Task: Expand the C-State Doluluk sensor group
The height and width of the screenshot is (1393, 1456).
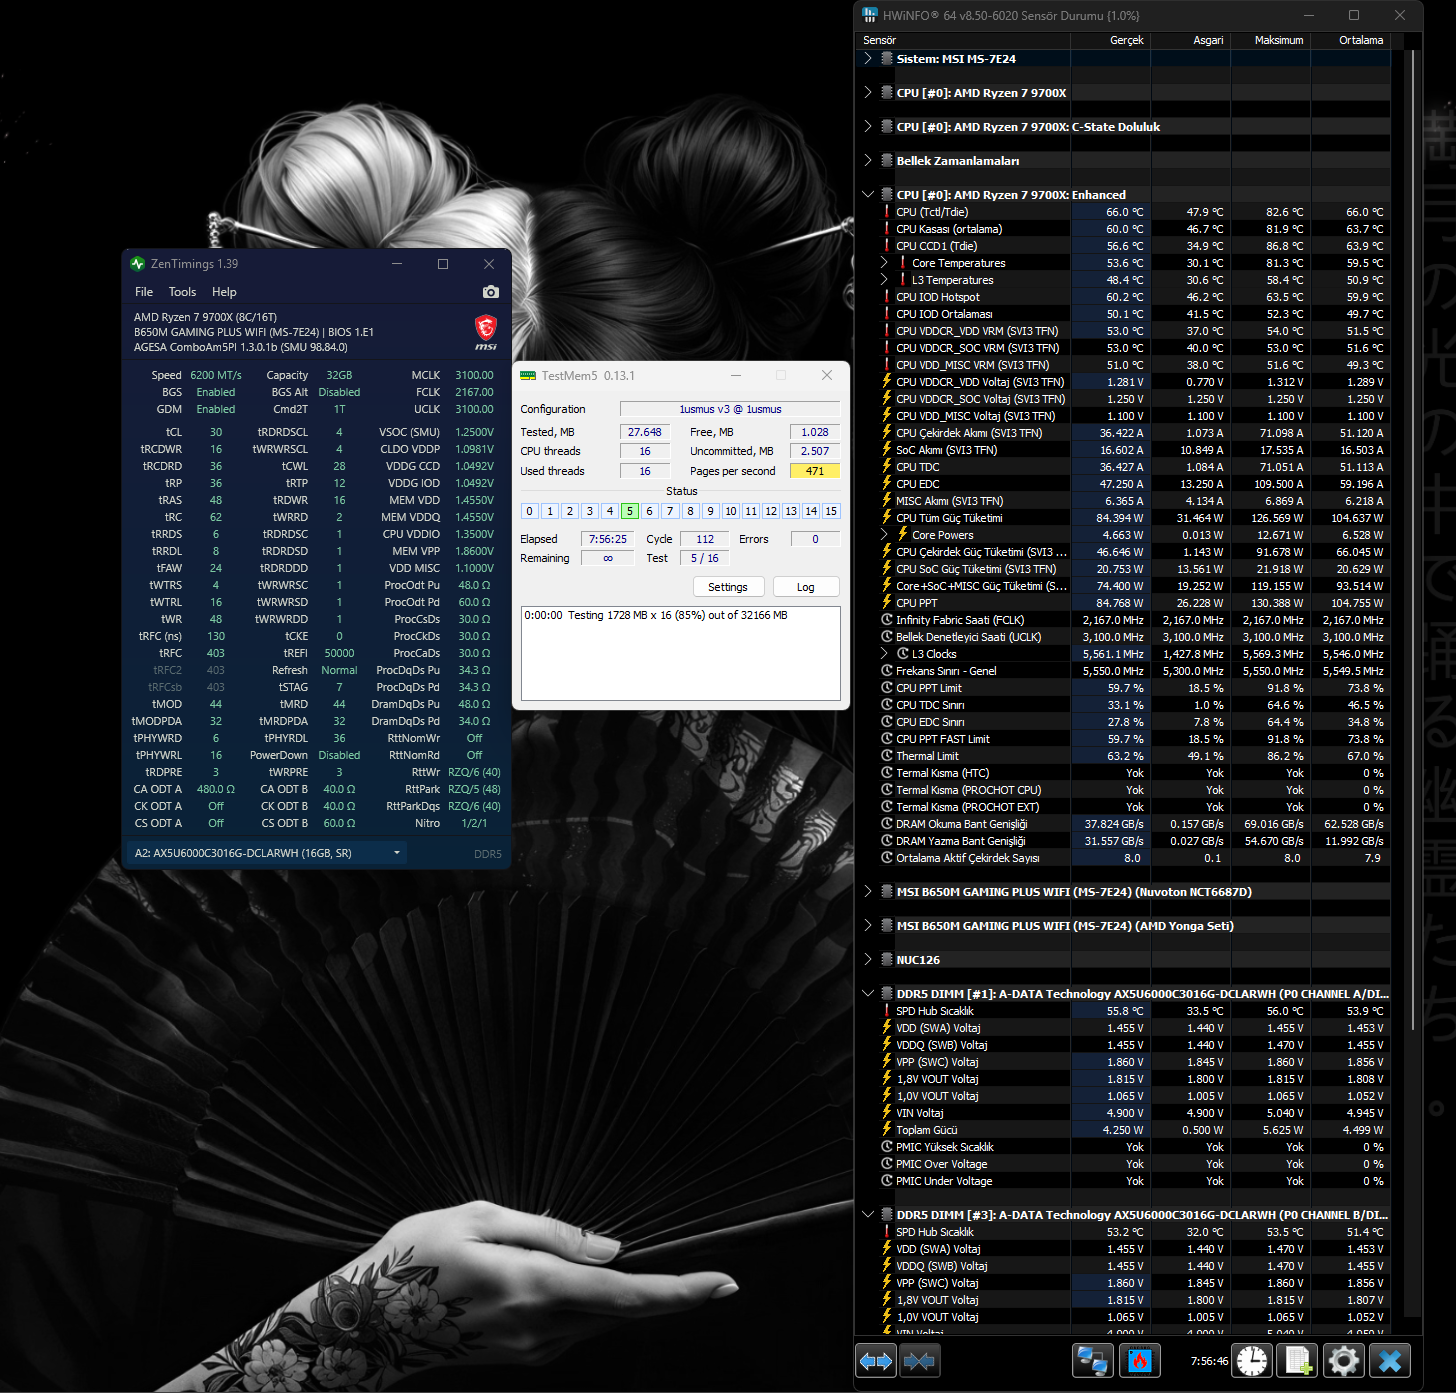Action: (868, 127)
